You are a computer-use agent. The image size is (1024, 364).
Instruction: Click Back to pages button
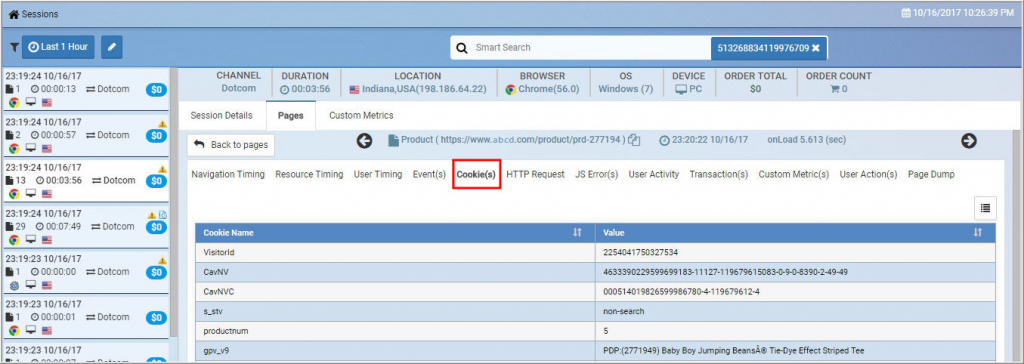click(x=231, y=145)
